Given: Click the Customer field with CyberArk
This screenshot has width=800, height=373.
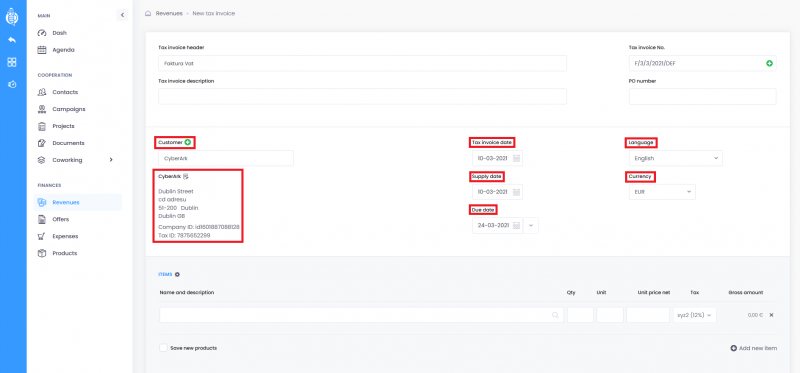Looking at the screenshot, I should pyautogui.click(x=226, y=158).
